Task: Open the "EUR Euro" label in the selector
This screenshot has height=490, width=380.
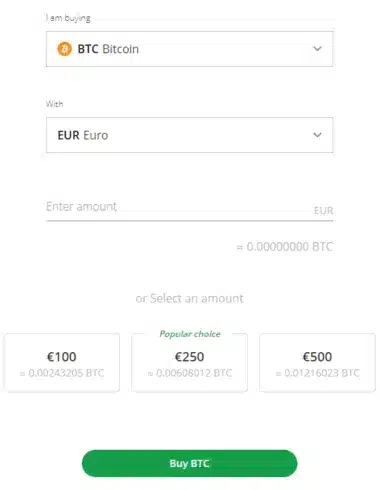Action: point(83,135)
